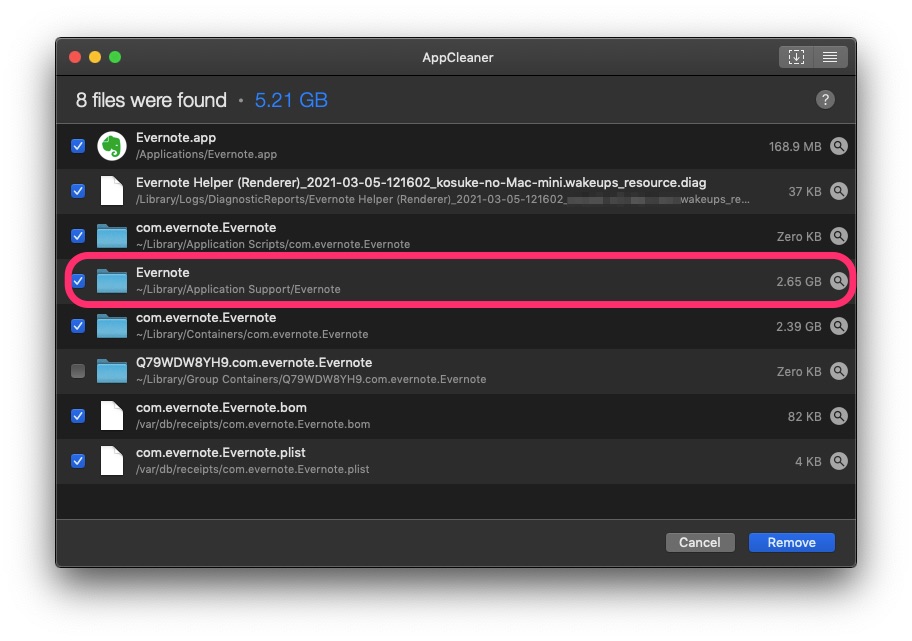This screenshot has height=641, width=912.
Task: Show Application Scripts com.evernote.Evernote folder via magnifier
Action: (x=838, y=236)
